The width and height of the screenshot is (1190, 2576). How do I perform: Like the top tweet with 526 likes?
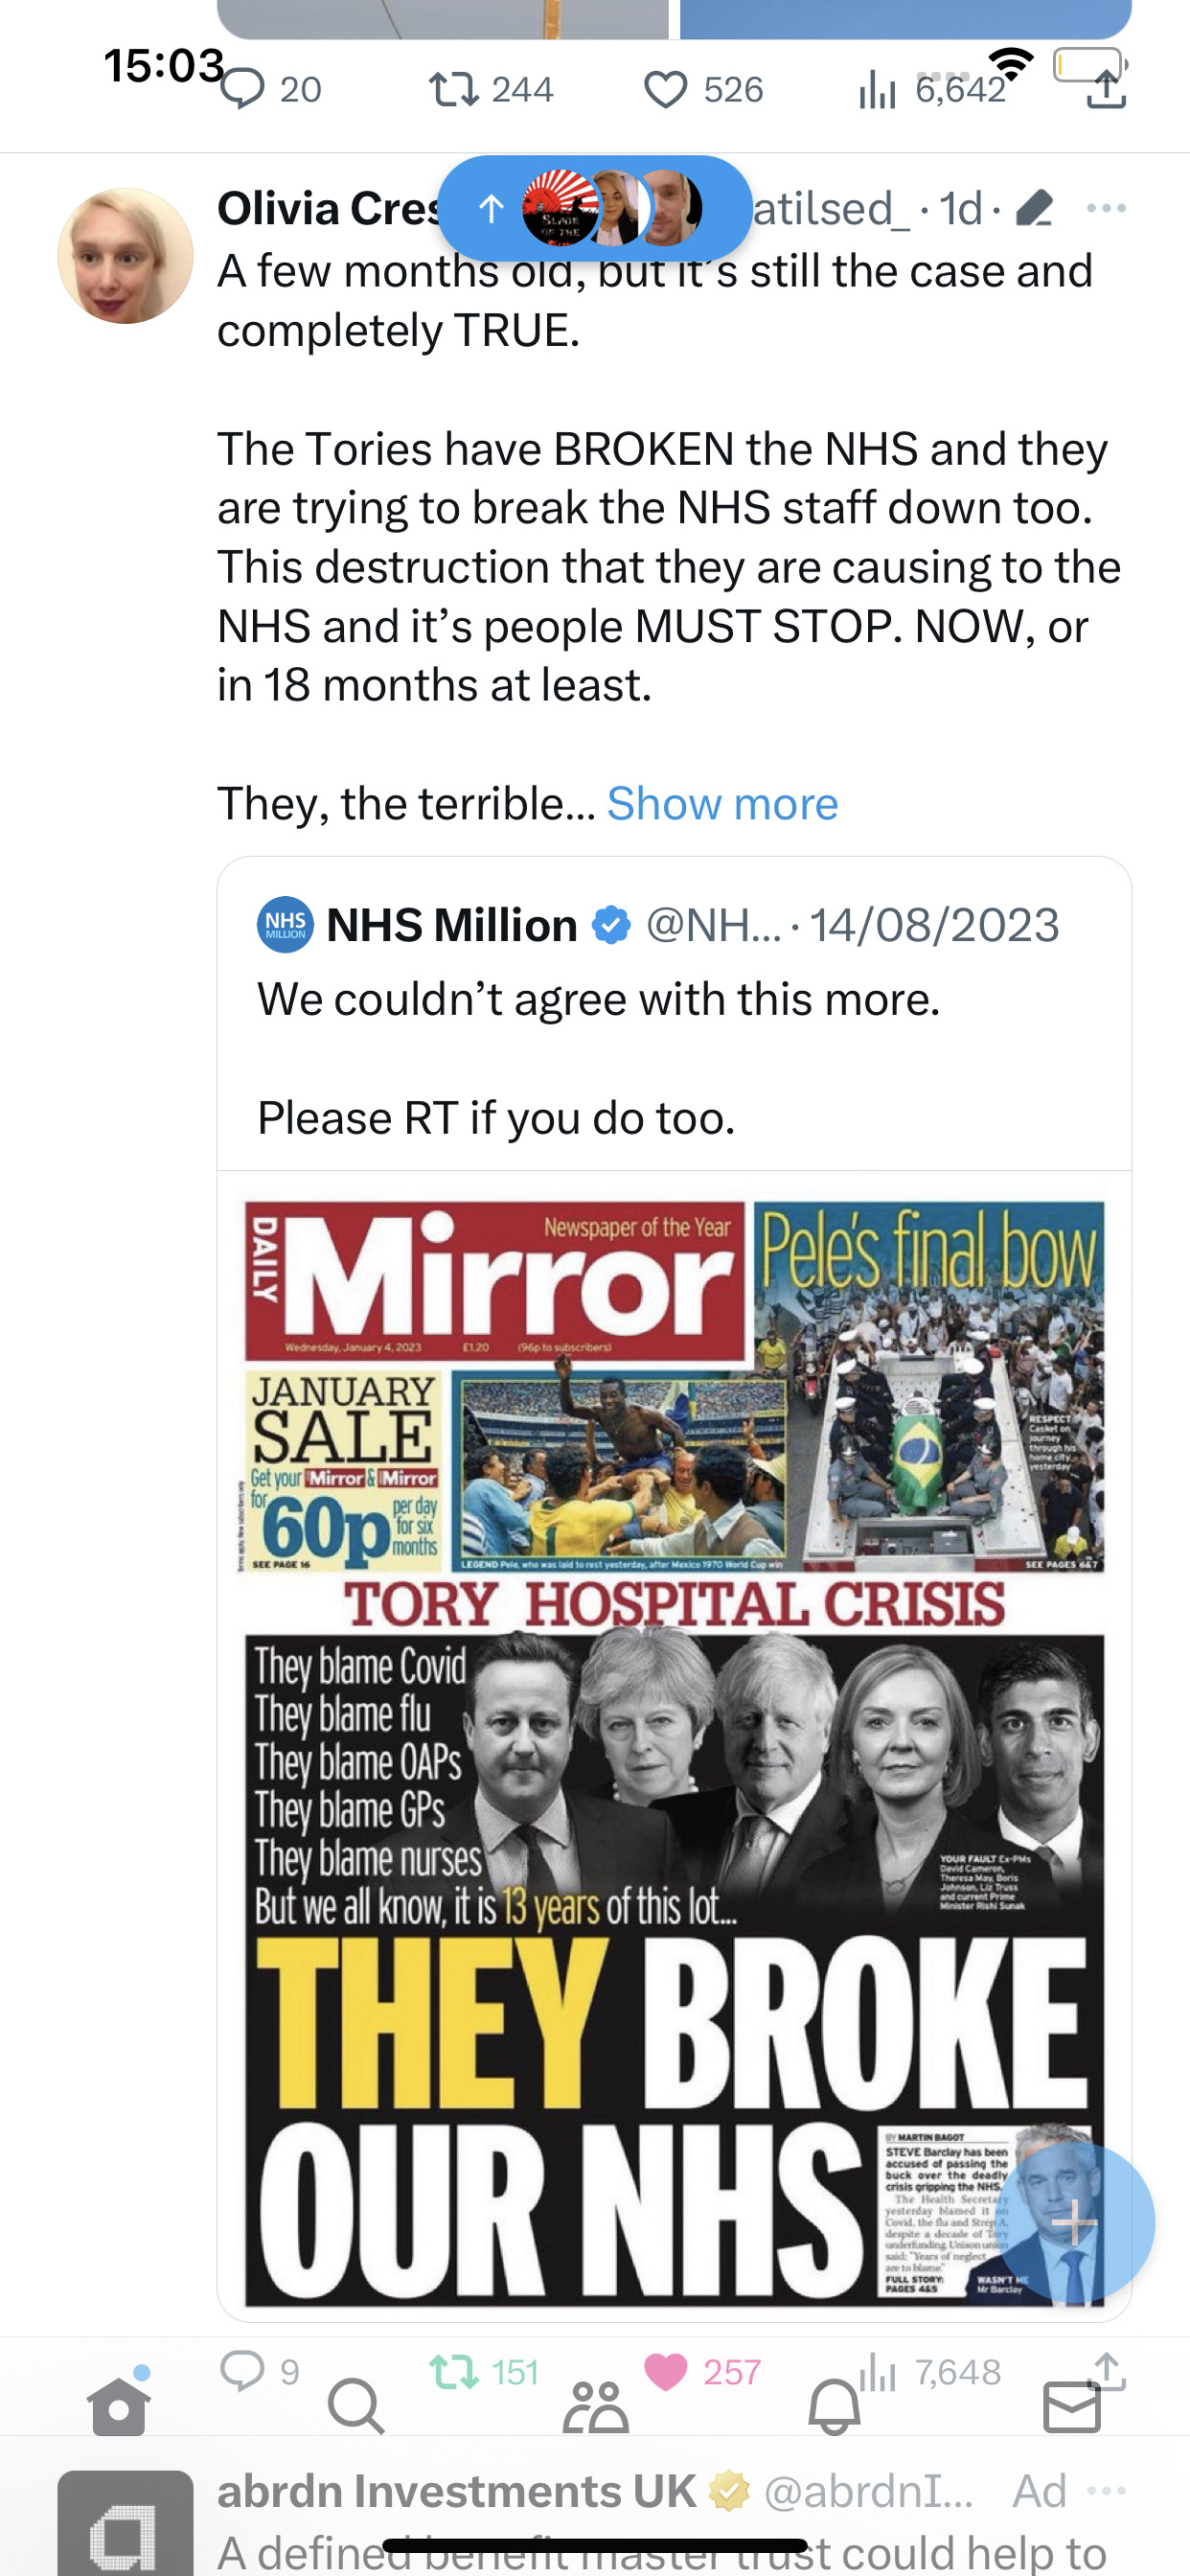point(665,90)
